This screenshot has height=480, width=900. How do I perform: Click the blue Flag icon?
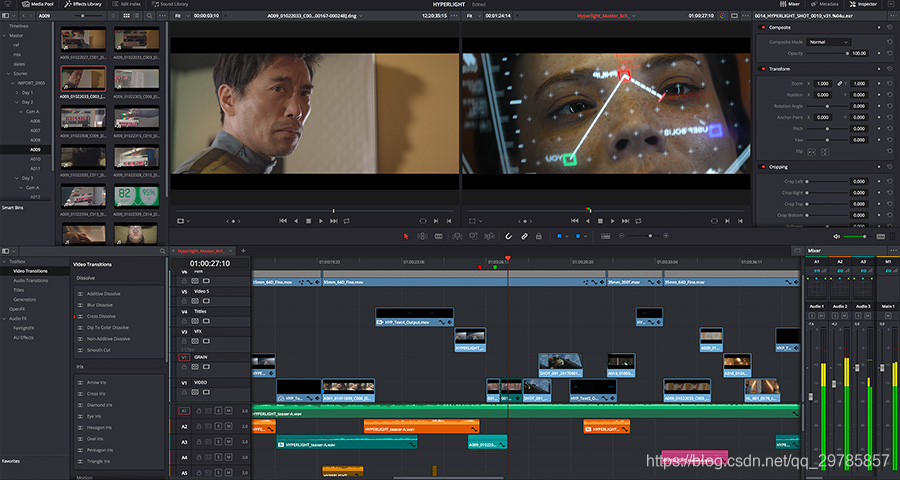point(559,236)
